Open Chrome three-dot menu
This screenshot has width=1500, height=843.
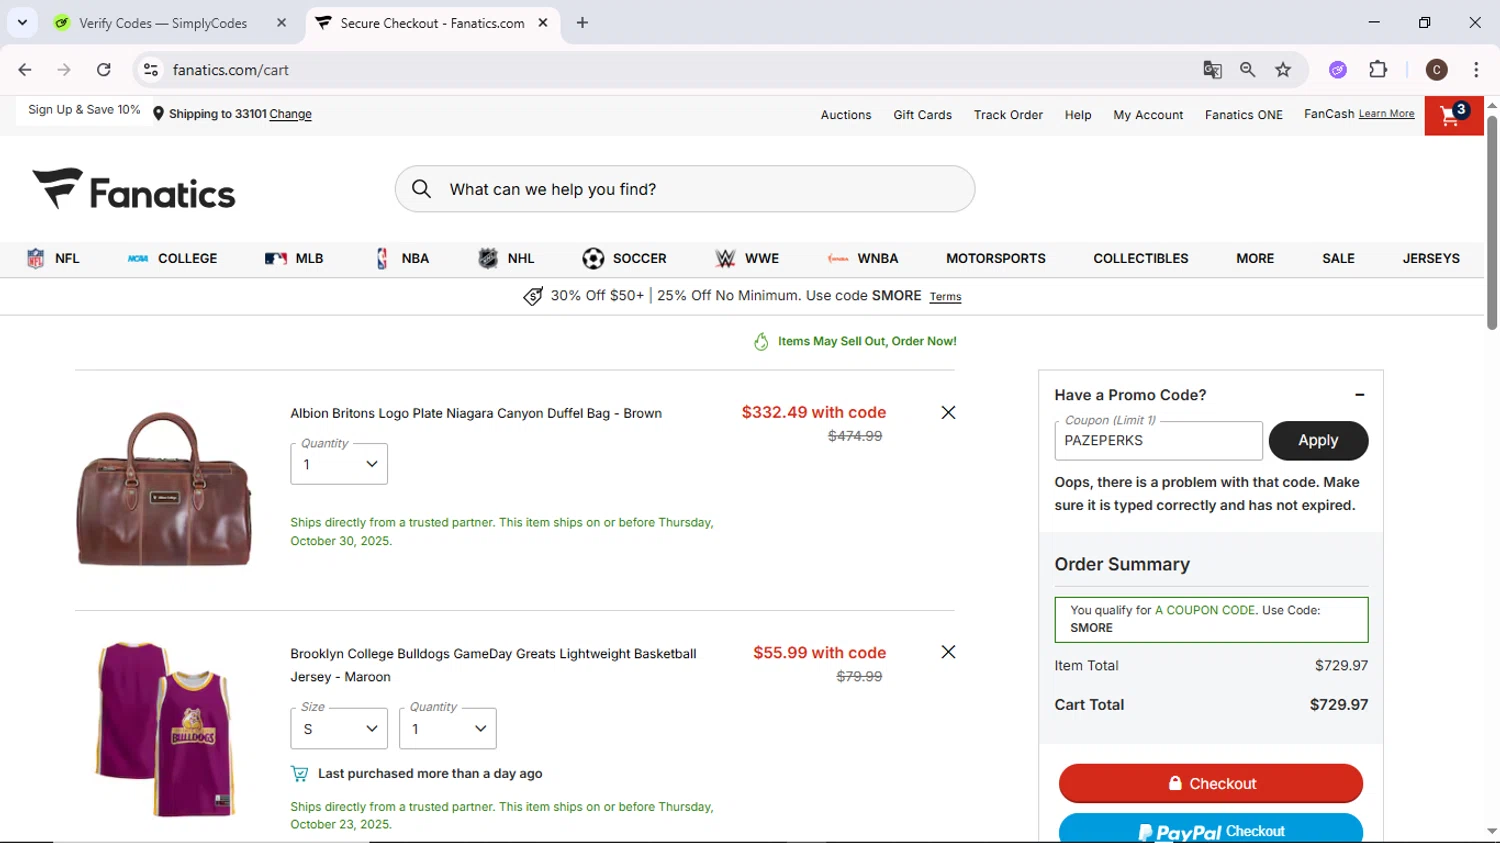[x=1476, y=70]
